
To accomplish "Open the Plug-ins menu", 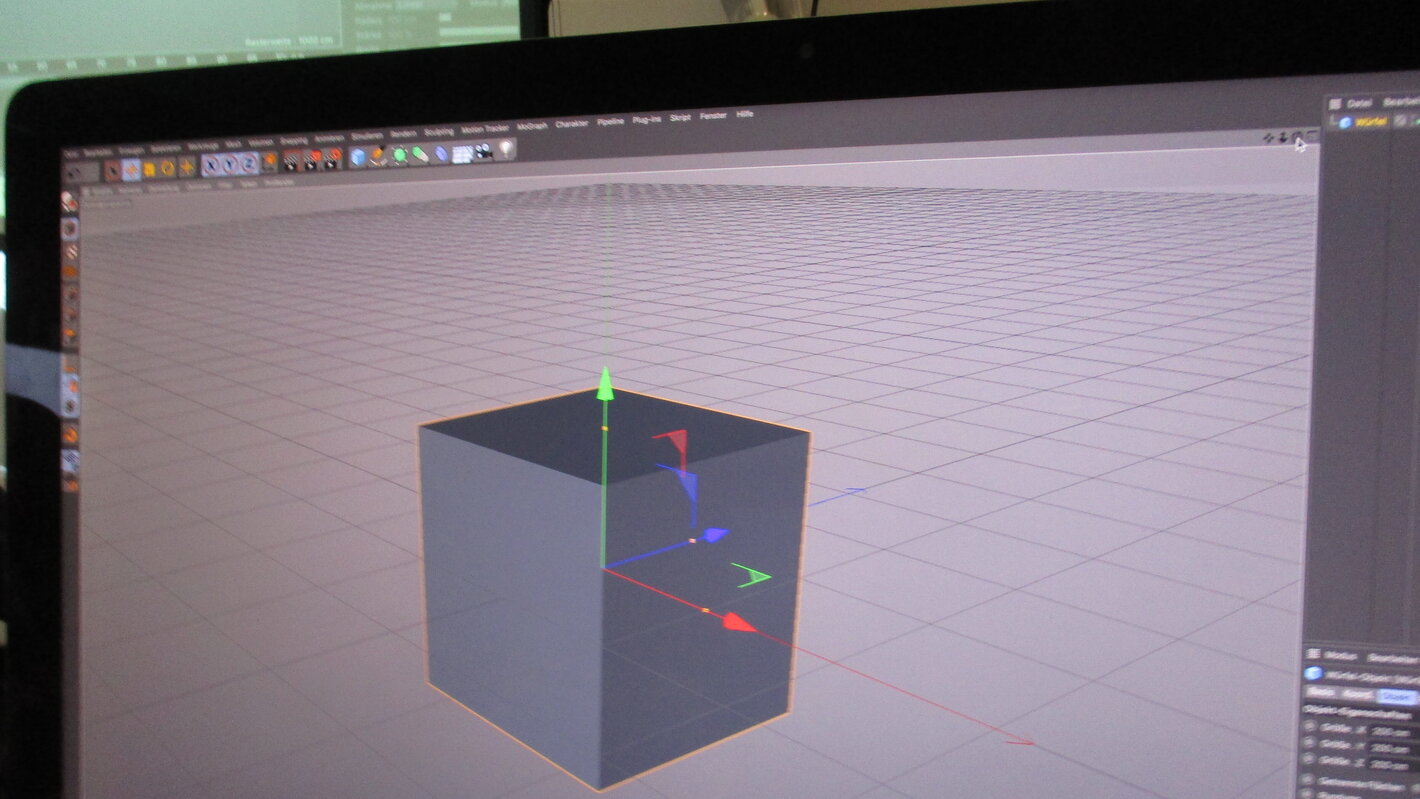I will (647, 120).
